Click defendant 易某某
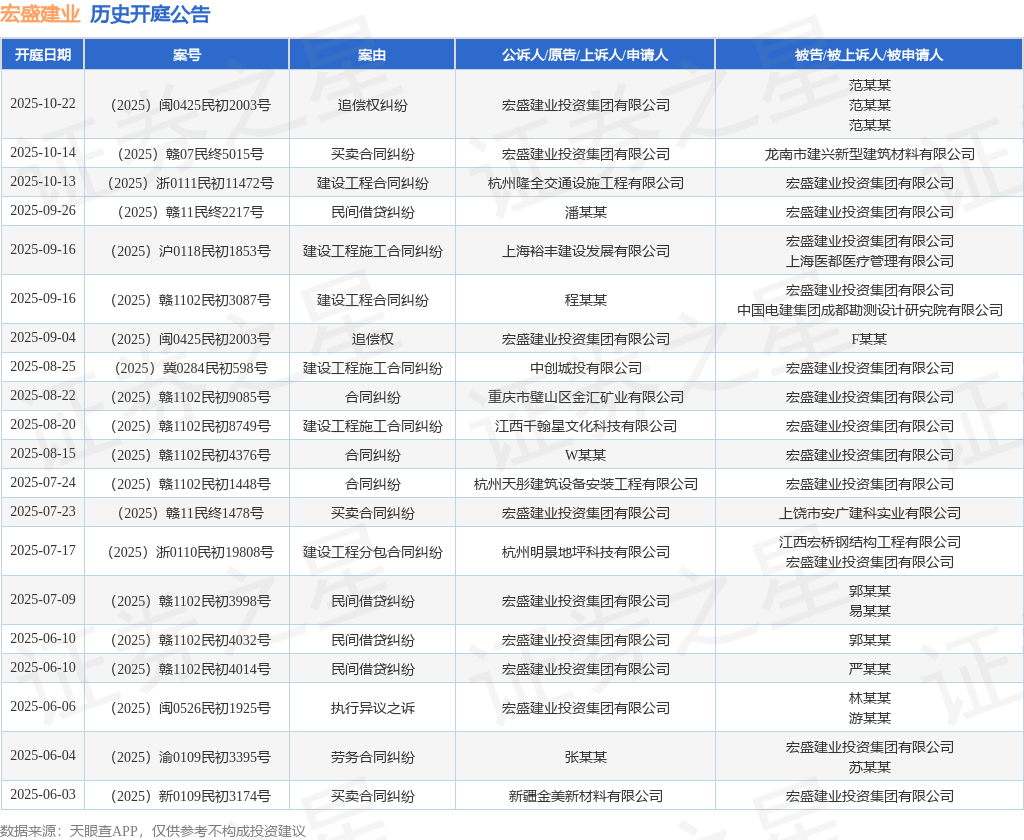Viewport: 1024px width, 840px height. click(x=869, y=611)
